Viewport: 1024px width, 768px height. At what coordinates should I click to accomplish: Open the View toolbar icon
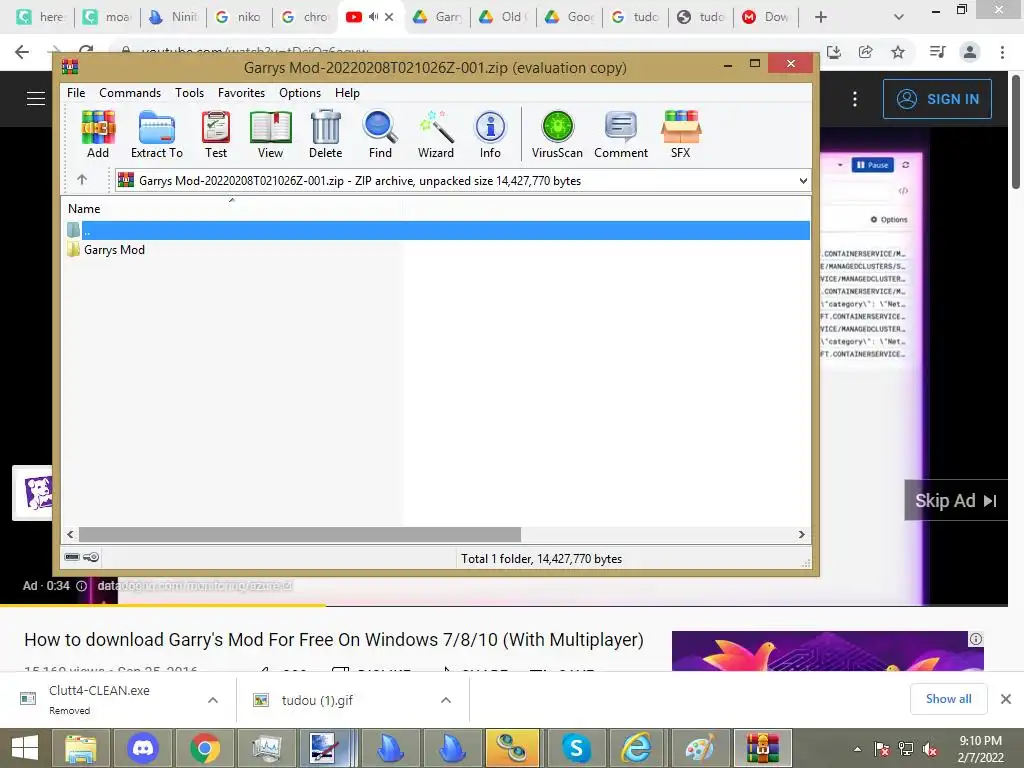[270, 134]
